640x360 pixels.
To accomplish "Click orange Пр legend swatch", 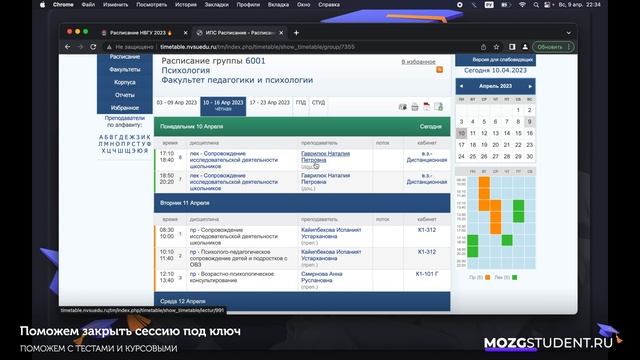I will pos(487,278).
